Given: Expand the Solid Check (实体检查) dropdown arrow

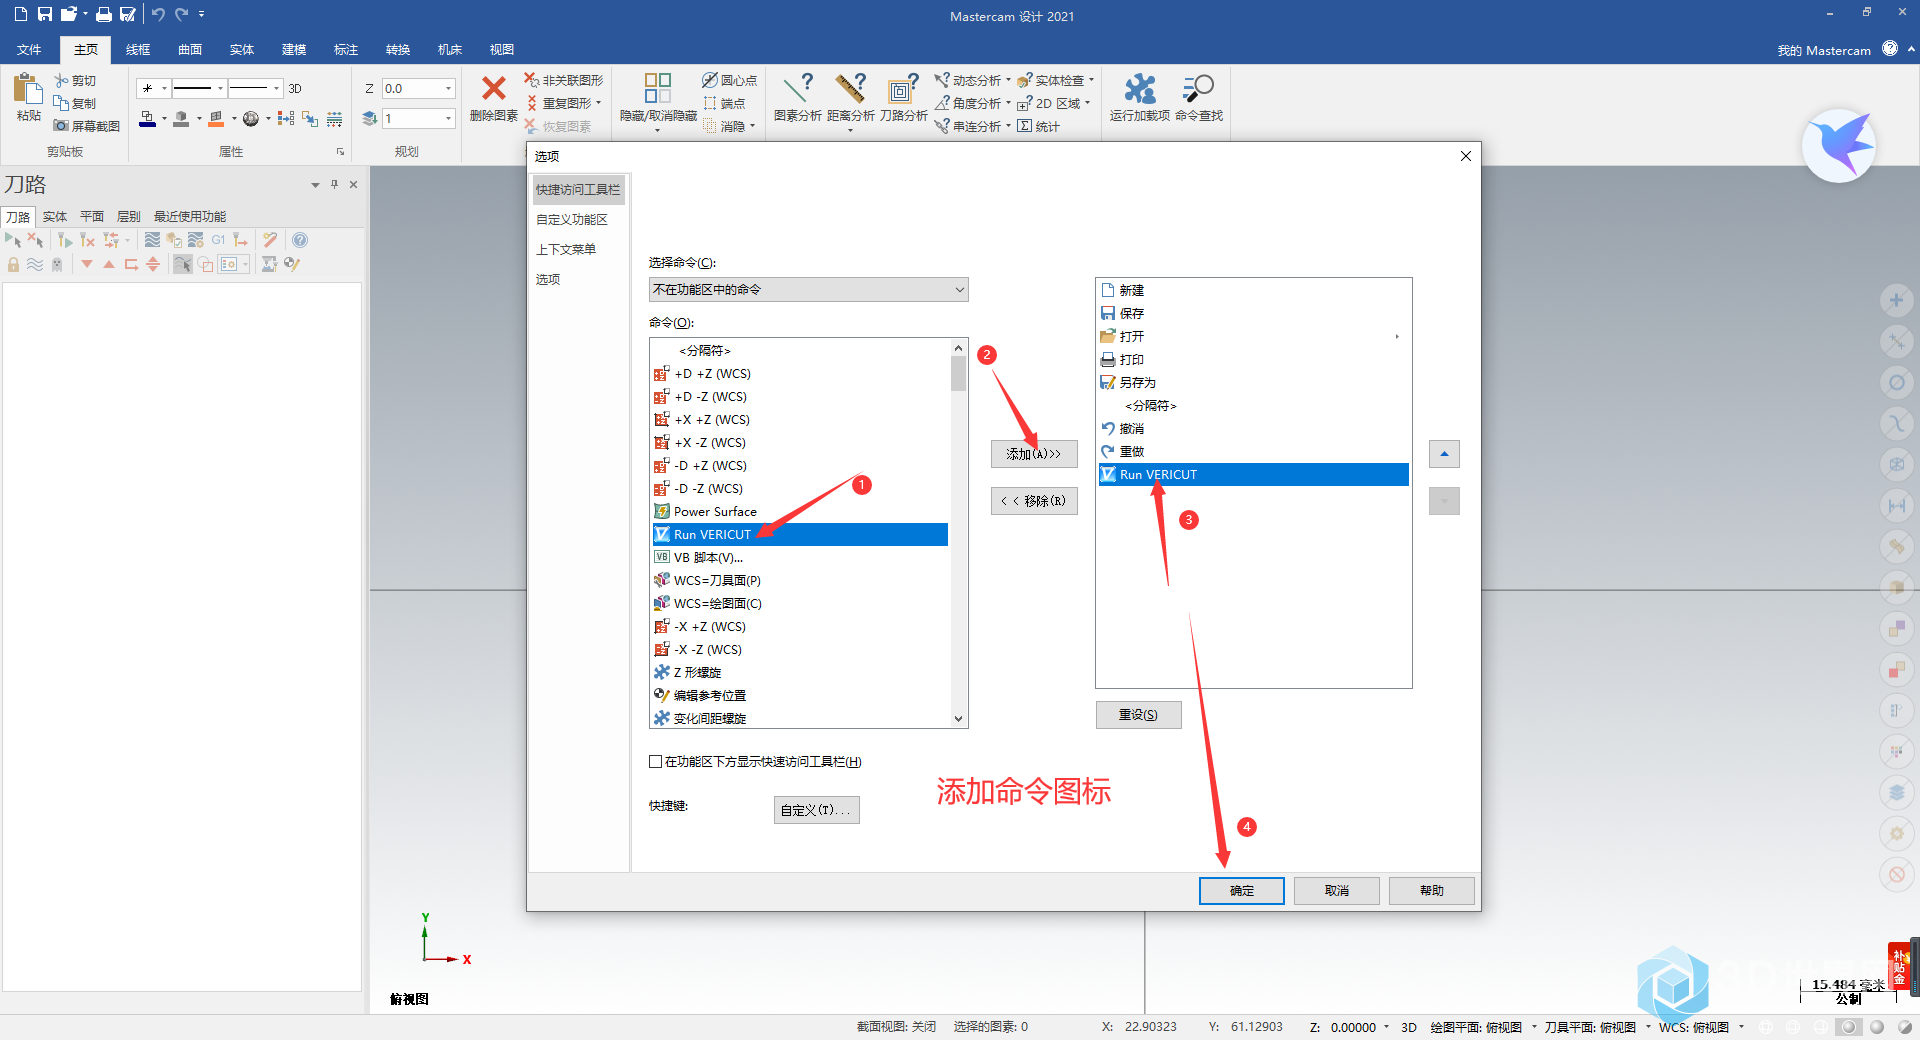Looking at the screenshot, I should click(1091, 80).
